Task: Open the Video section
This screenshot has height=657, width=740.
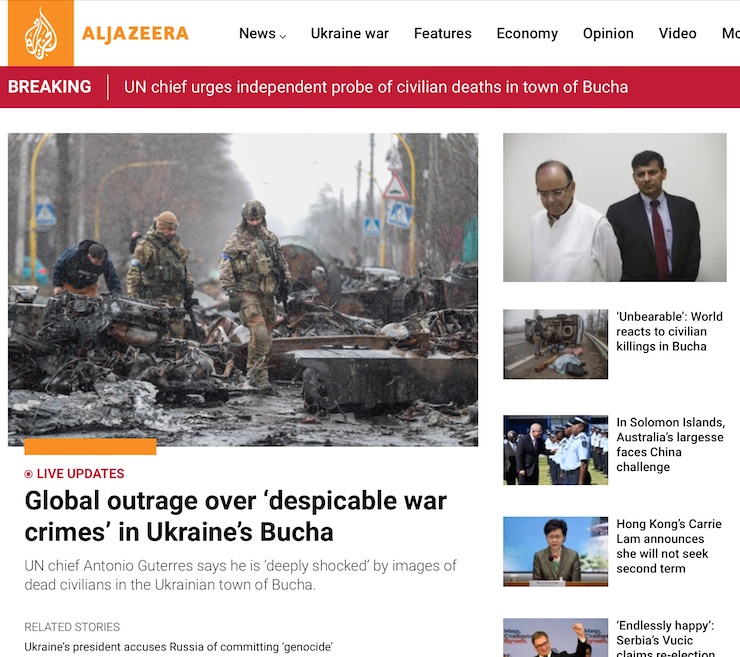Action: click(x=678, y=34)
